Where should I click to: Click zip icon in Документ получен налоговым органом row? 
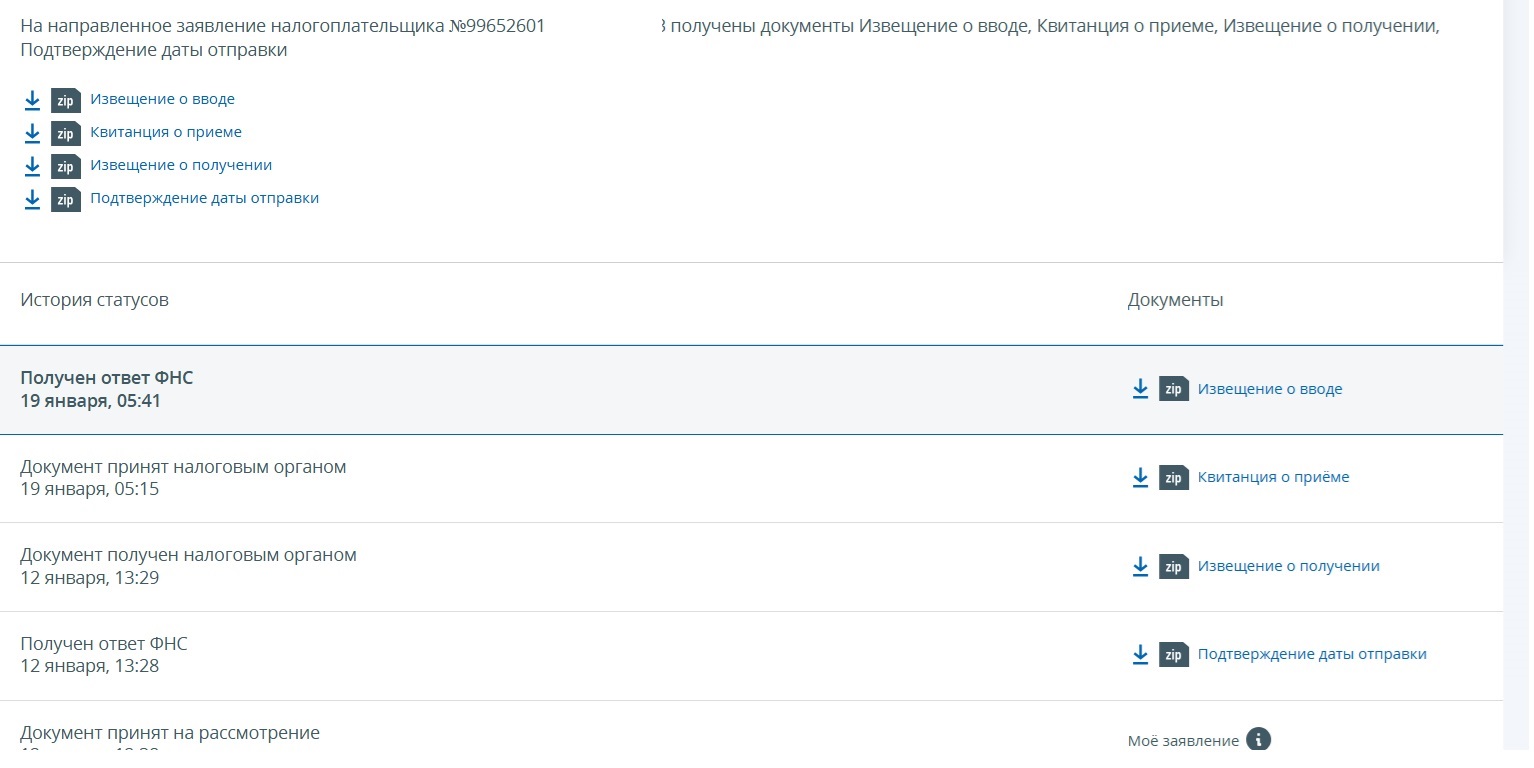(x=1173, y=567)
